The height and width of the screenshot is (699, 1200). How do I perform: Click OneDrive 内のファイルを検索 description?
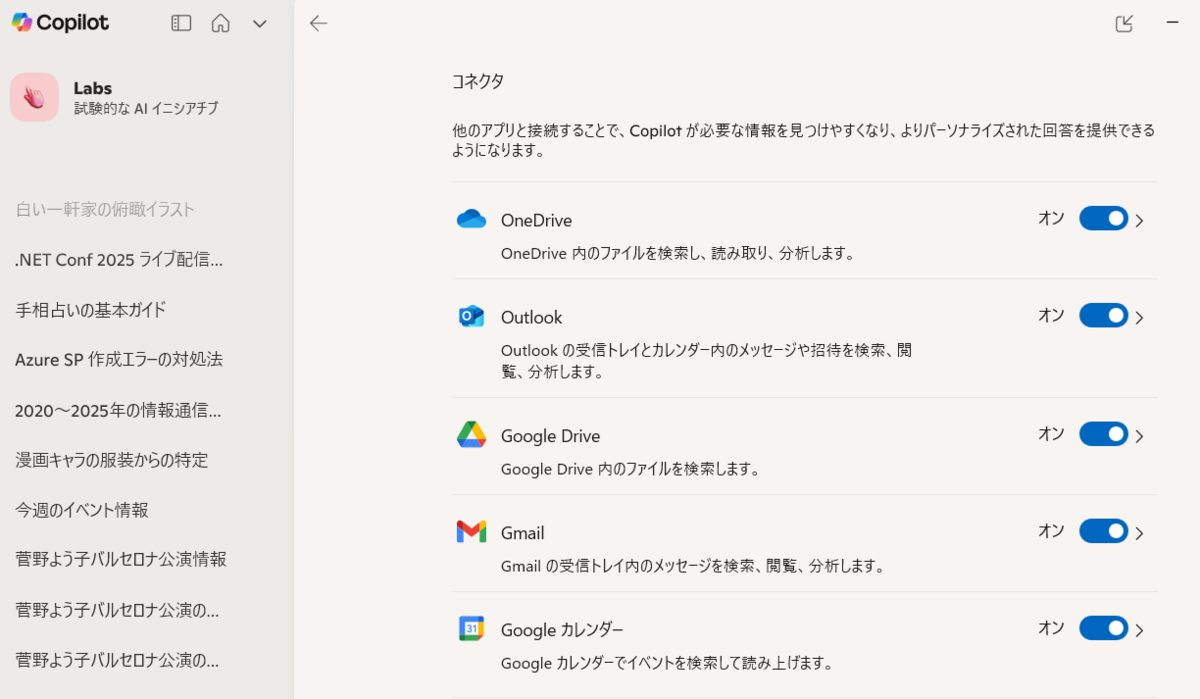[678, 254]
